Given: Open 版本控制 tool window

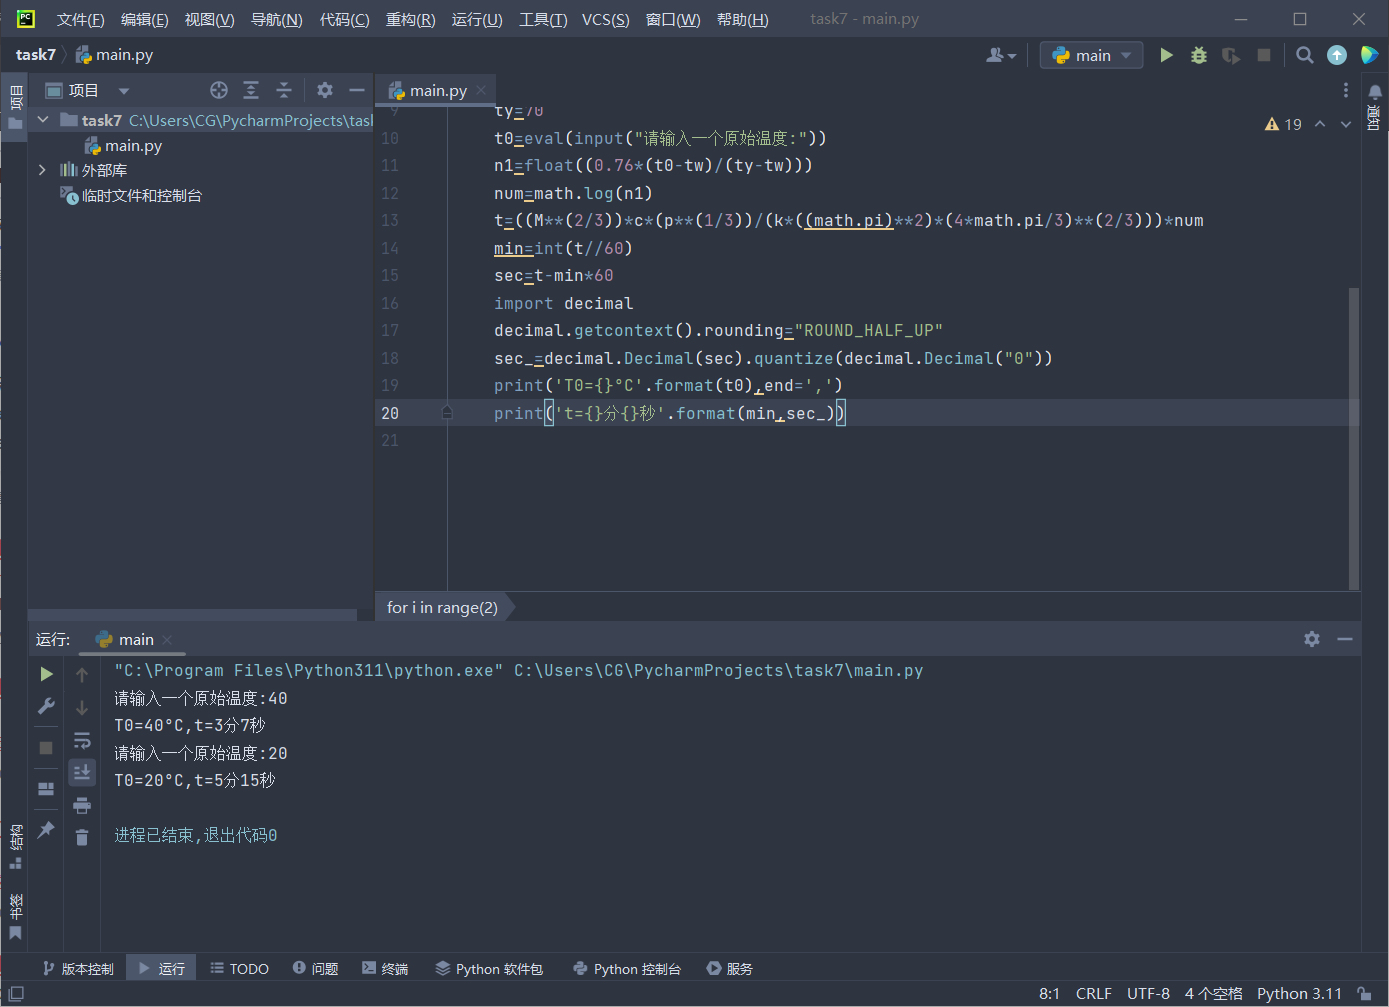Looking at the screenshot, I should [78, 969].
